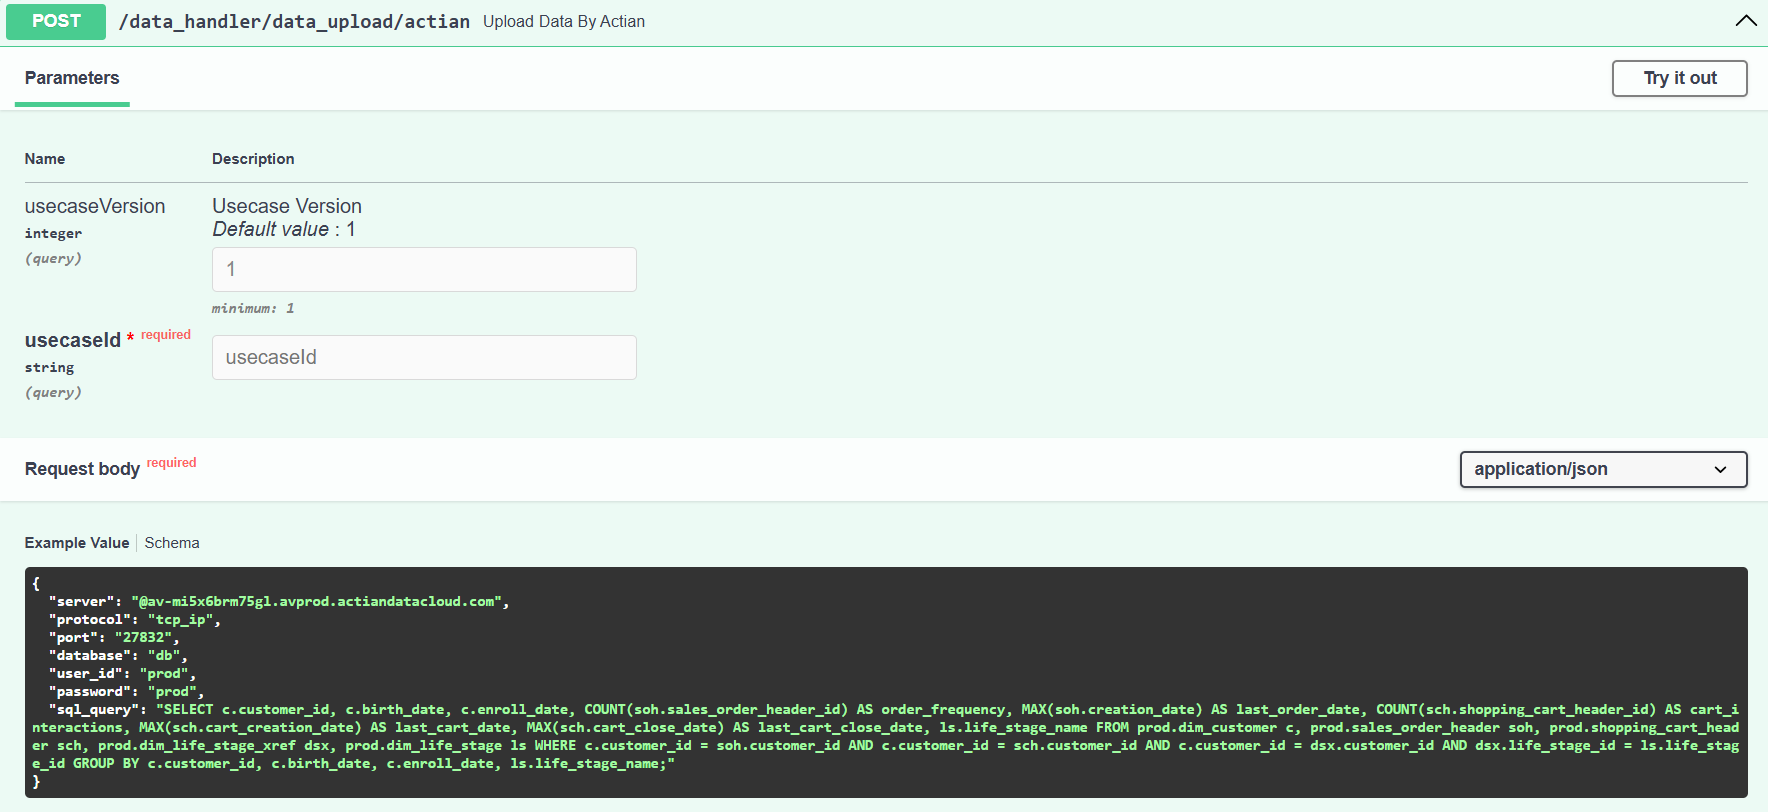Focus the usecaseVersion input field
This screenshot has width=1768, height=812.
pos(424,269)
